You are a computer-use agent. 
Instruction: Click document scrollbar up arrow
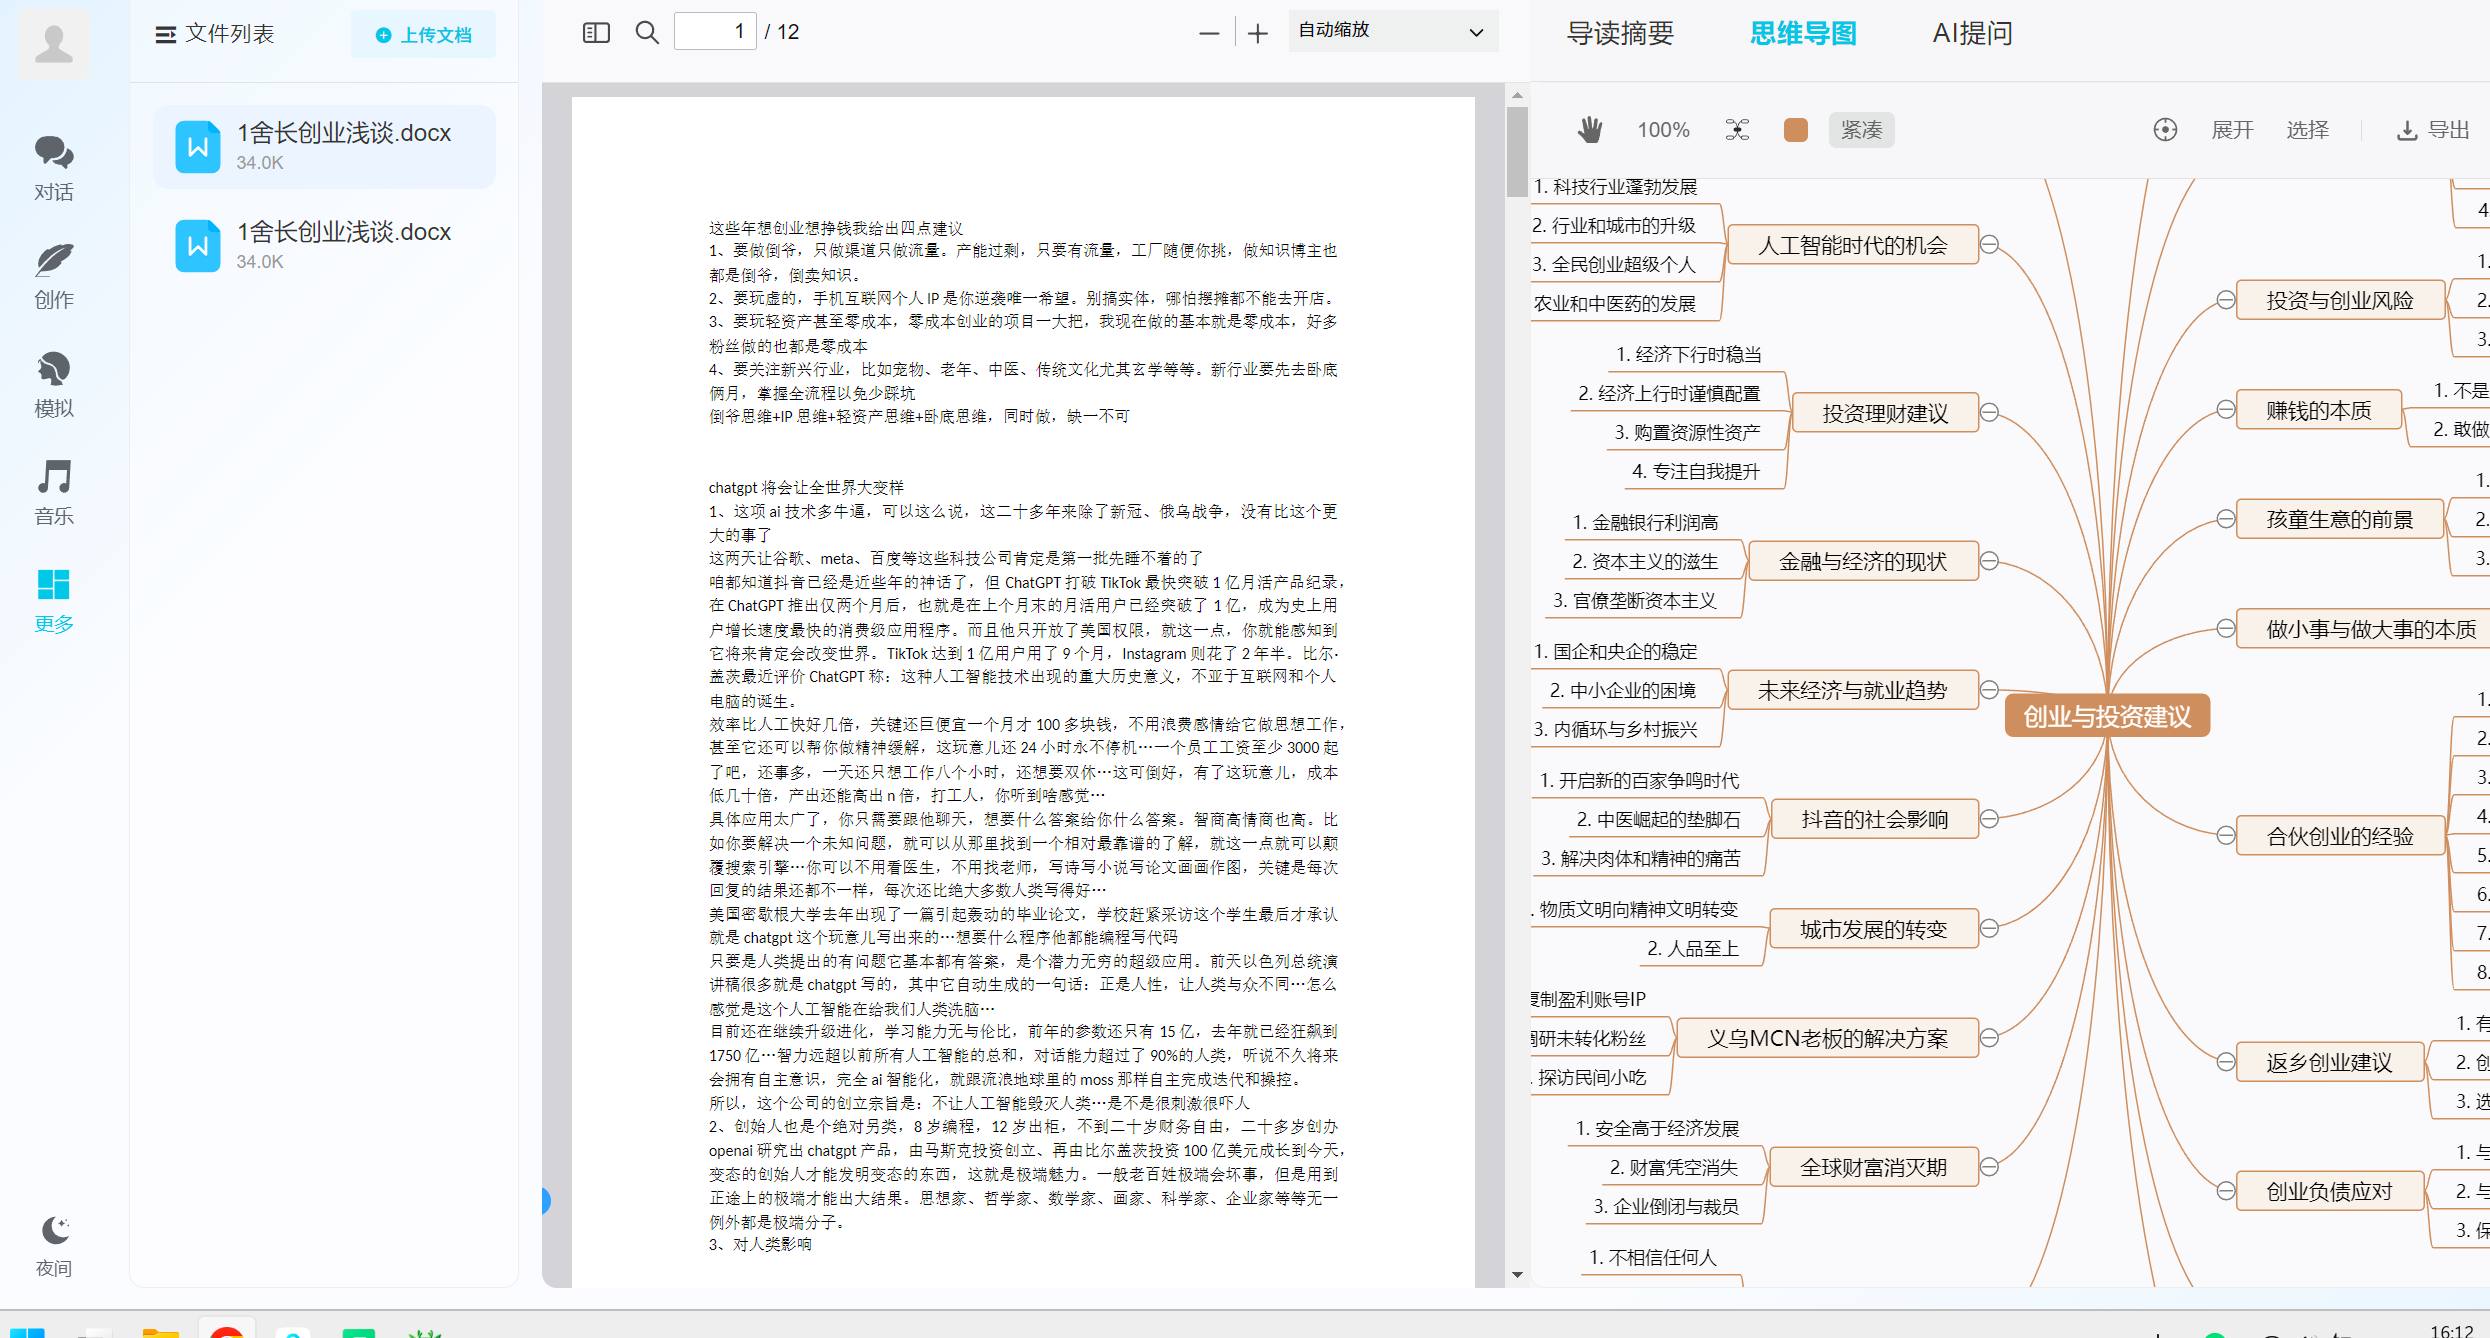(1517, 96)
